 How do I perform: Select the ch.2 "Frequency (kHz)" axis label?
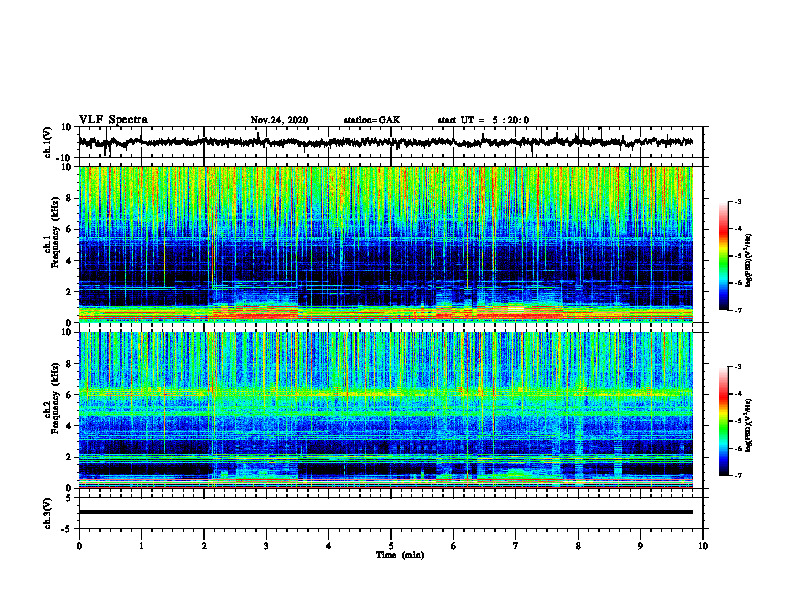(x=56, y=398)
